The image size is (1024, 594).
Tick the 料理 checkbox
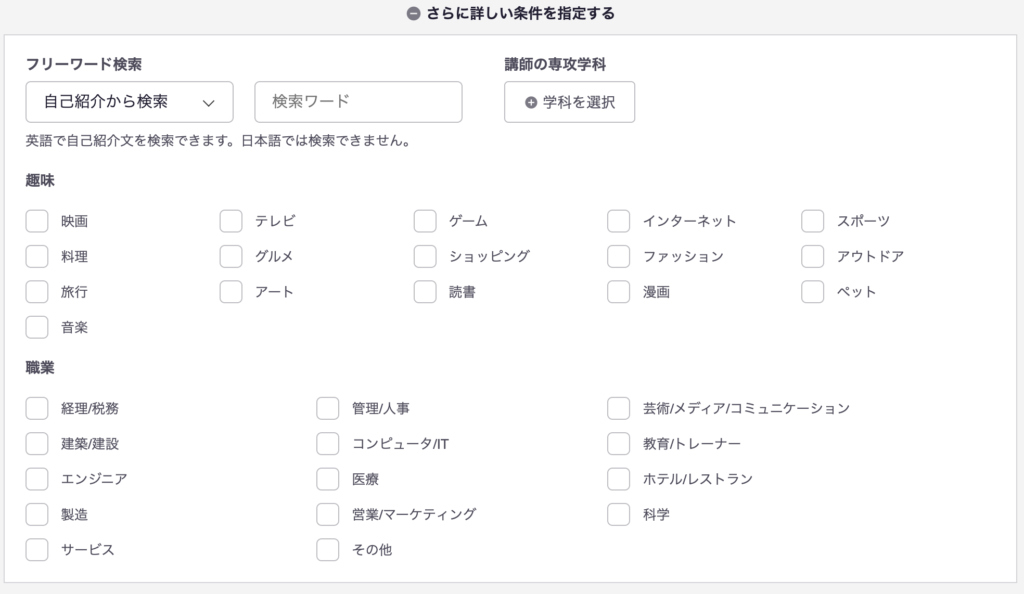pos(37,257)
